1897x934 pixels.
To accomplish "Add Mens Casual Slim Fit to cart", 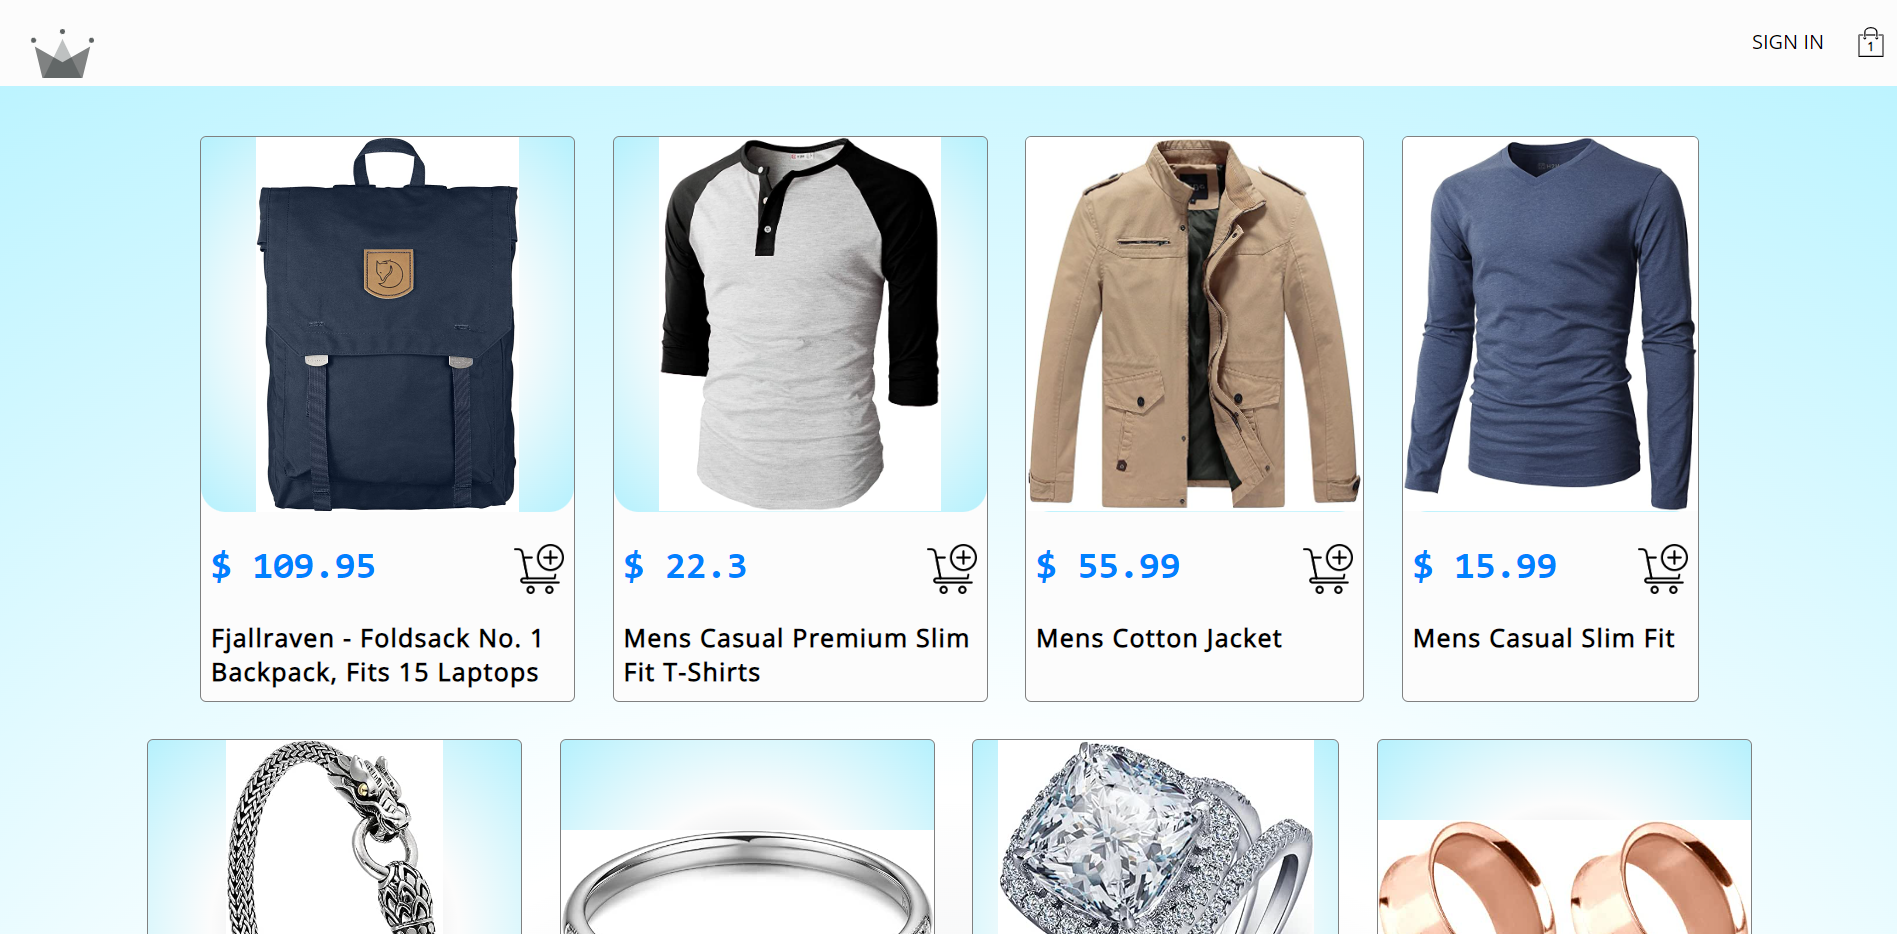I will tap(1663, 569).
